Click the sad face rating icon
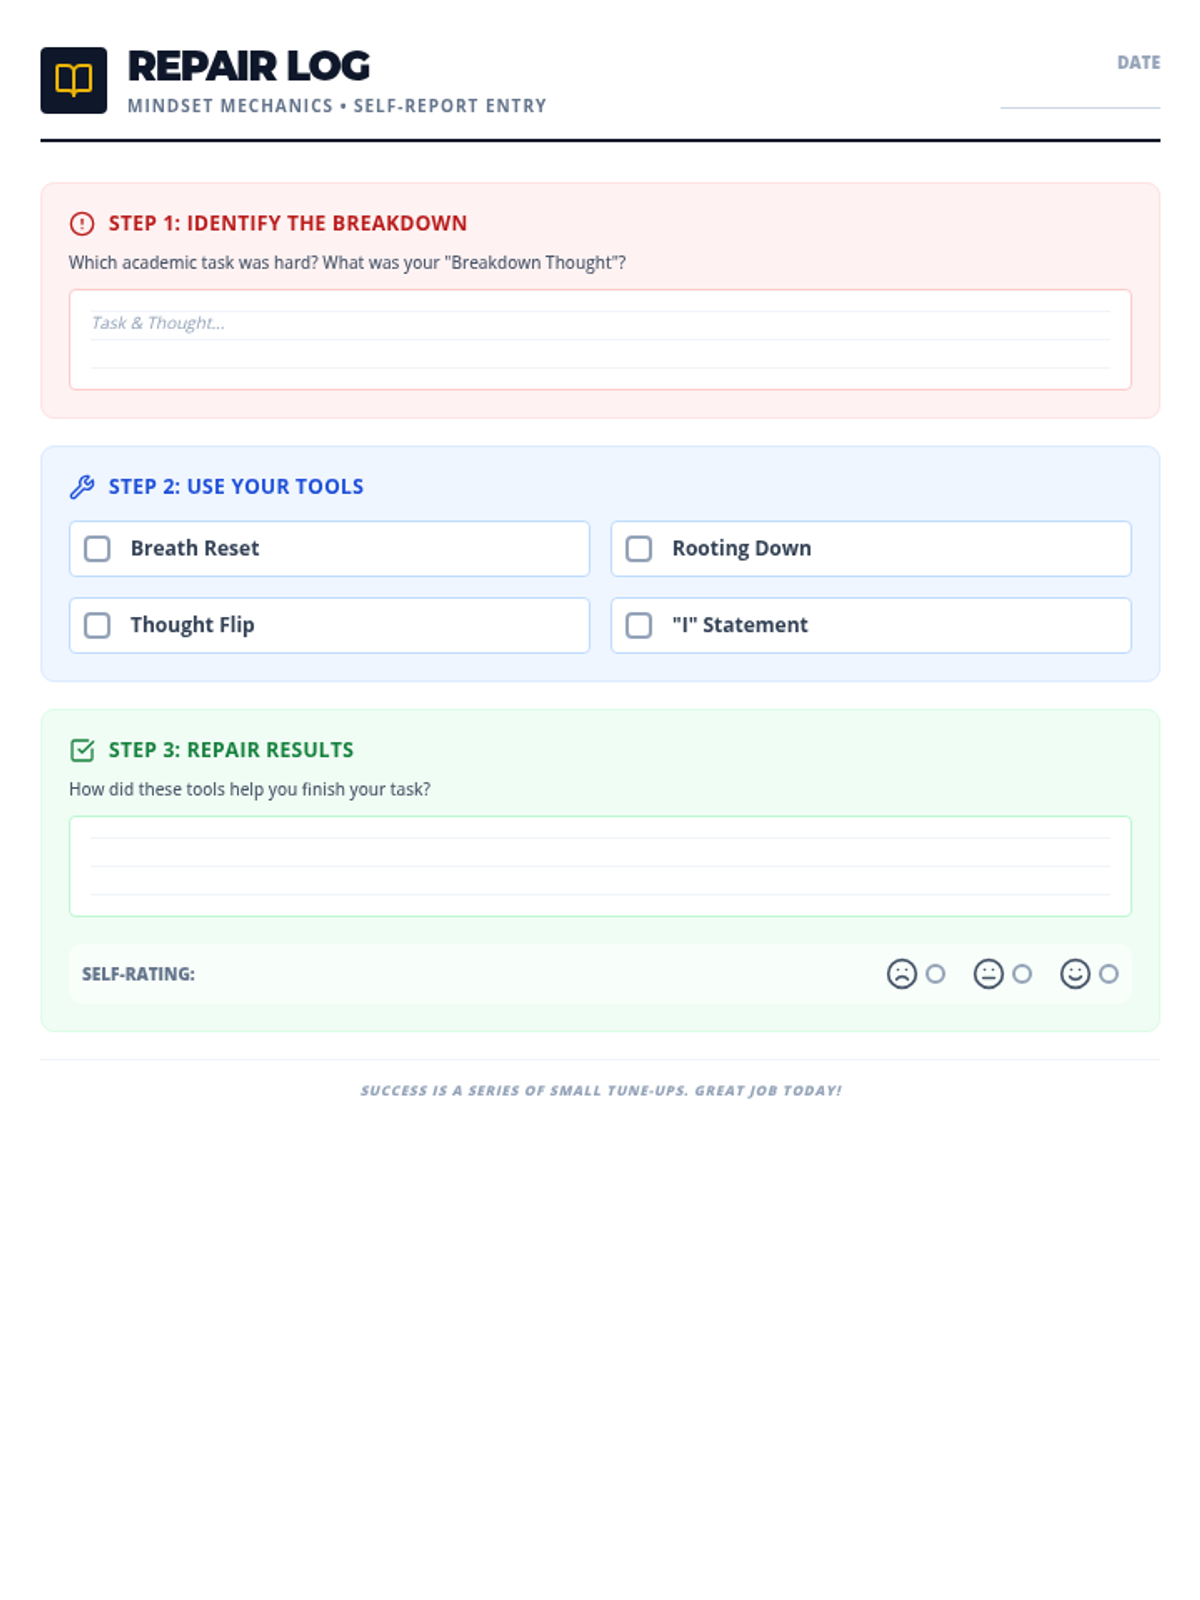 [901, 974]
